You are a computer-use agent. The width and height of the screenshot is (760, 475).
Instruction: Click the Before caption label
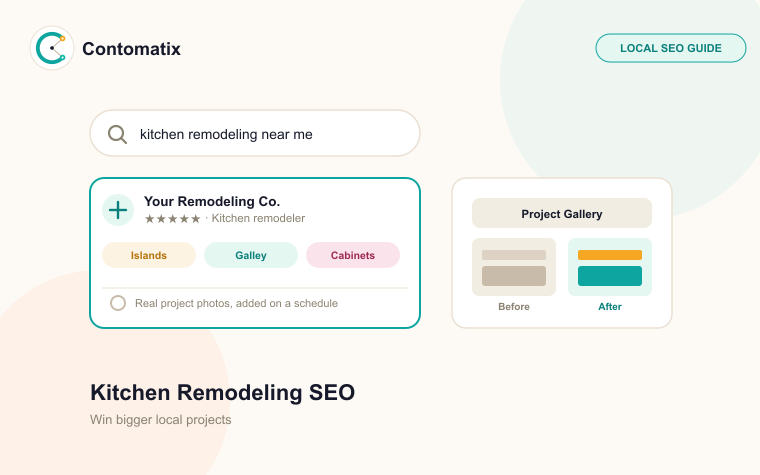514,306
